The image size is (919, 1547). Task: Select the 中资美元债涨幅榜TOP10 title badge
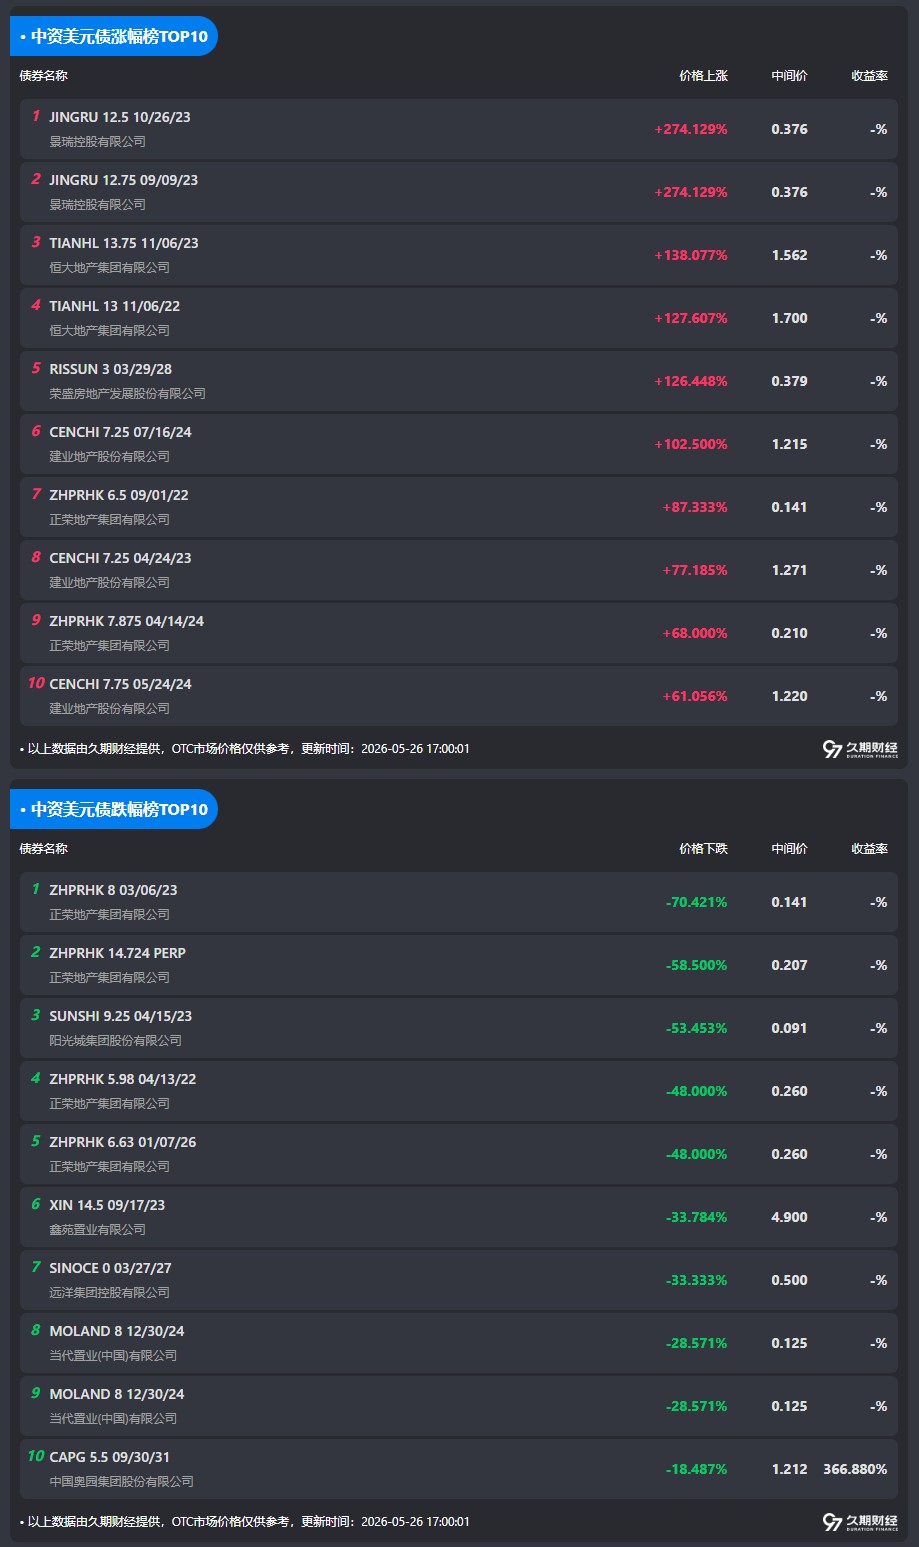(114, 36)
